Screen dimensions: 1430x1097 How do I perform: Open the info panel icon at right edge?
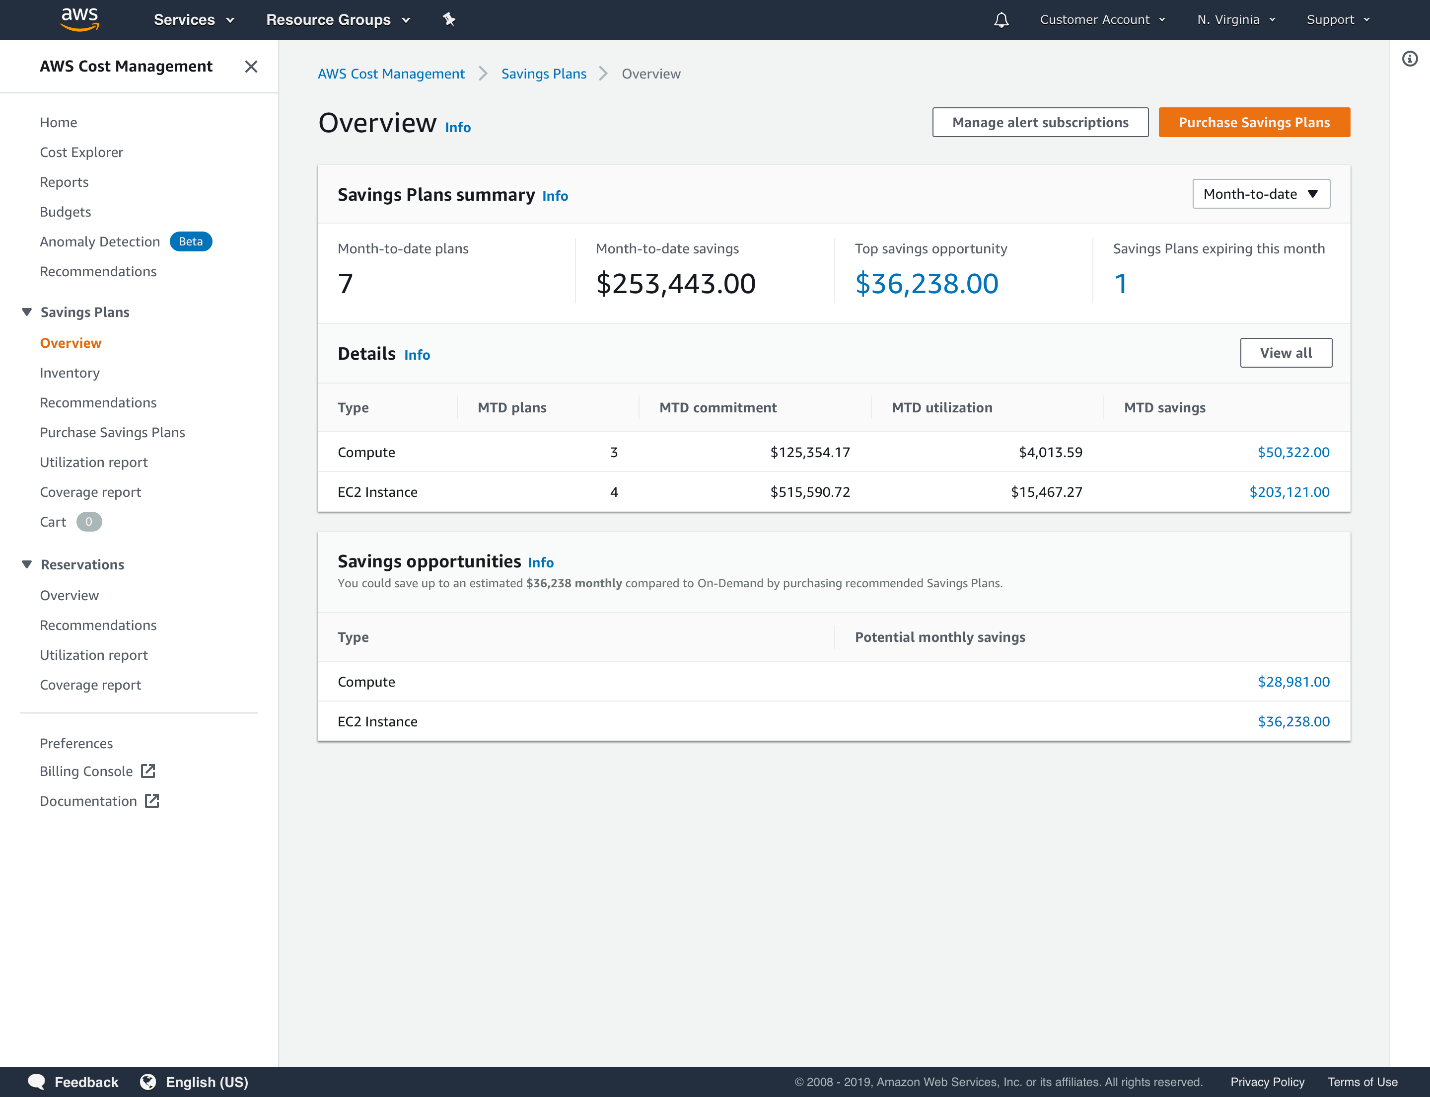point(1410,59)
